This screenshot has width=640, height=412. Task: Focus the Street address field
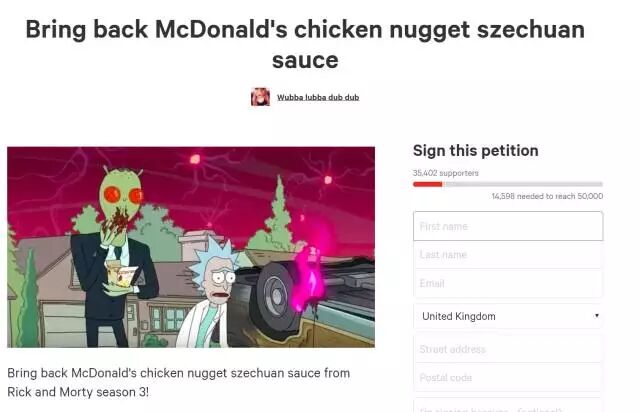tap(508, 349)
